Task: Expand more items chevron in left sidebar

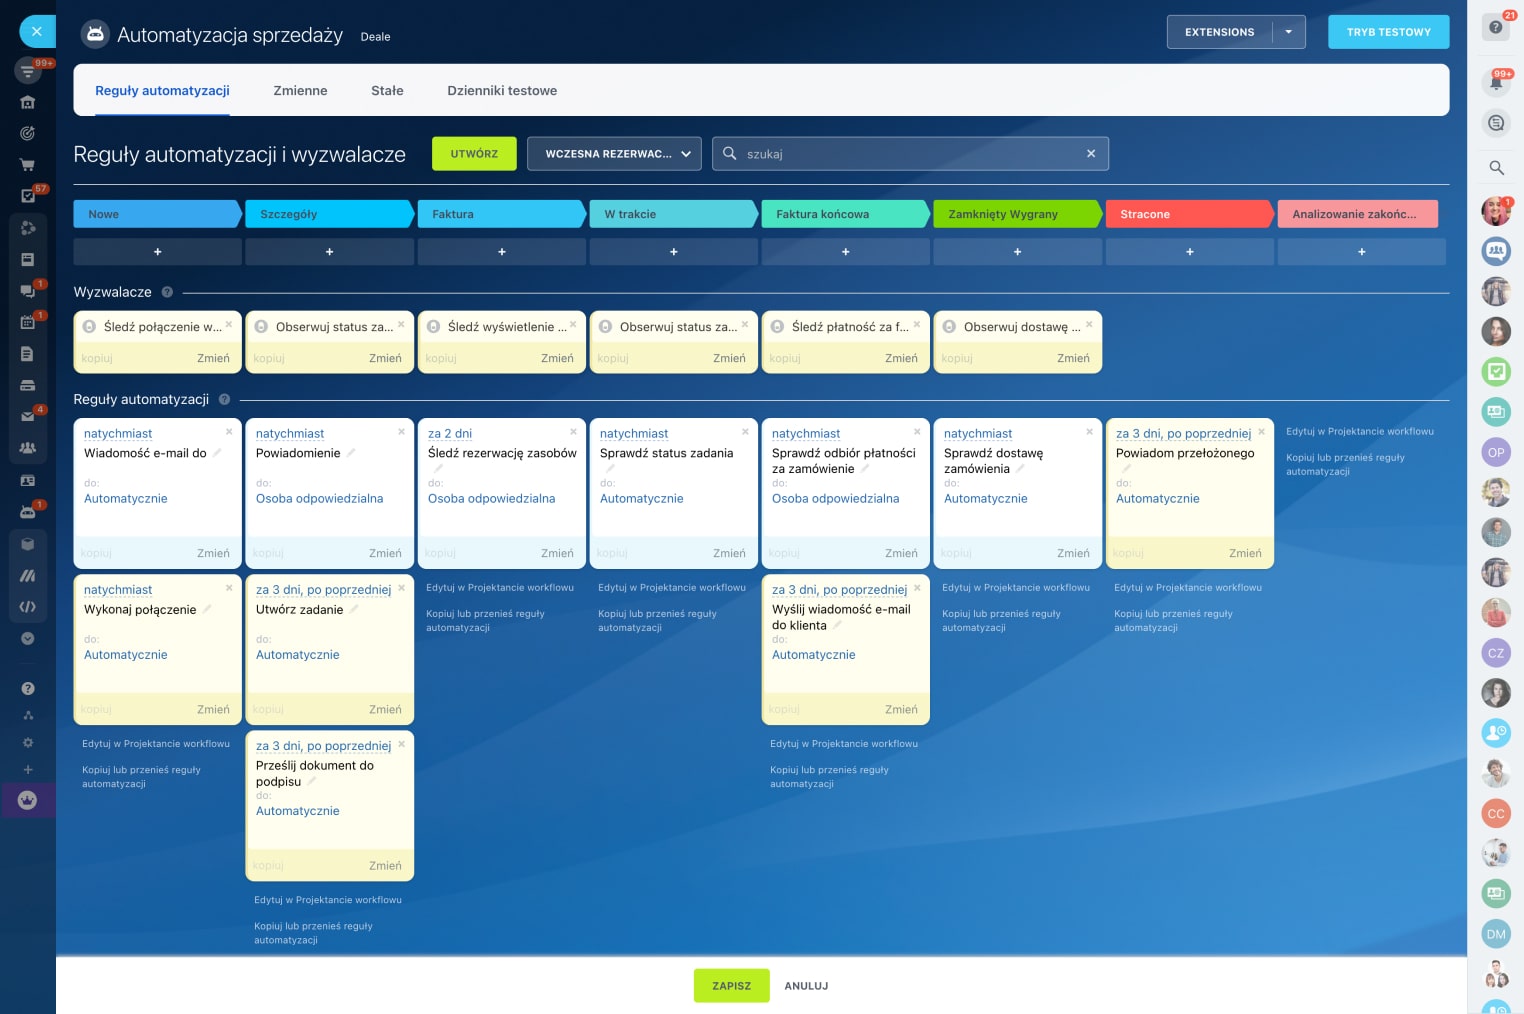Action: pyautogui.click(x=27, y=638)
